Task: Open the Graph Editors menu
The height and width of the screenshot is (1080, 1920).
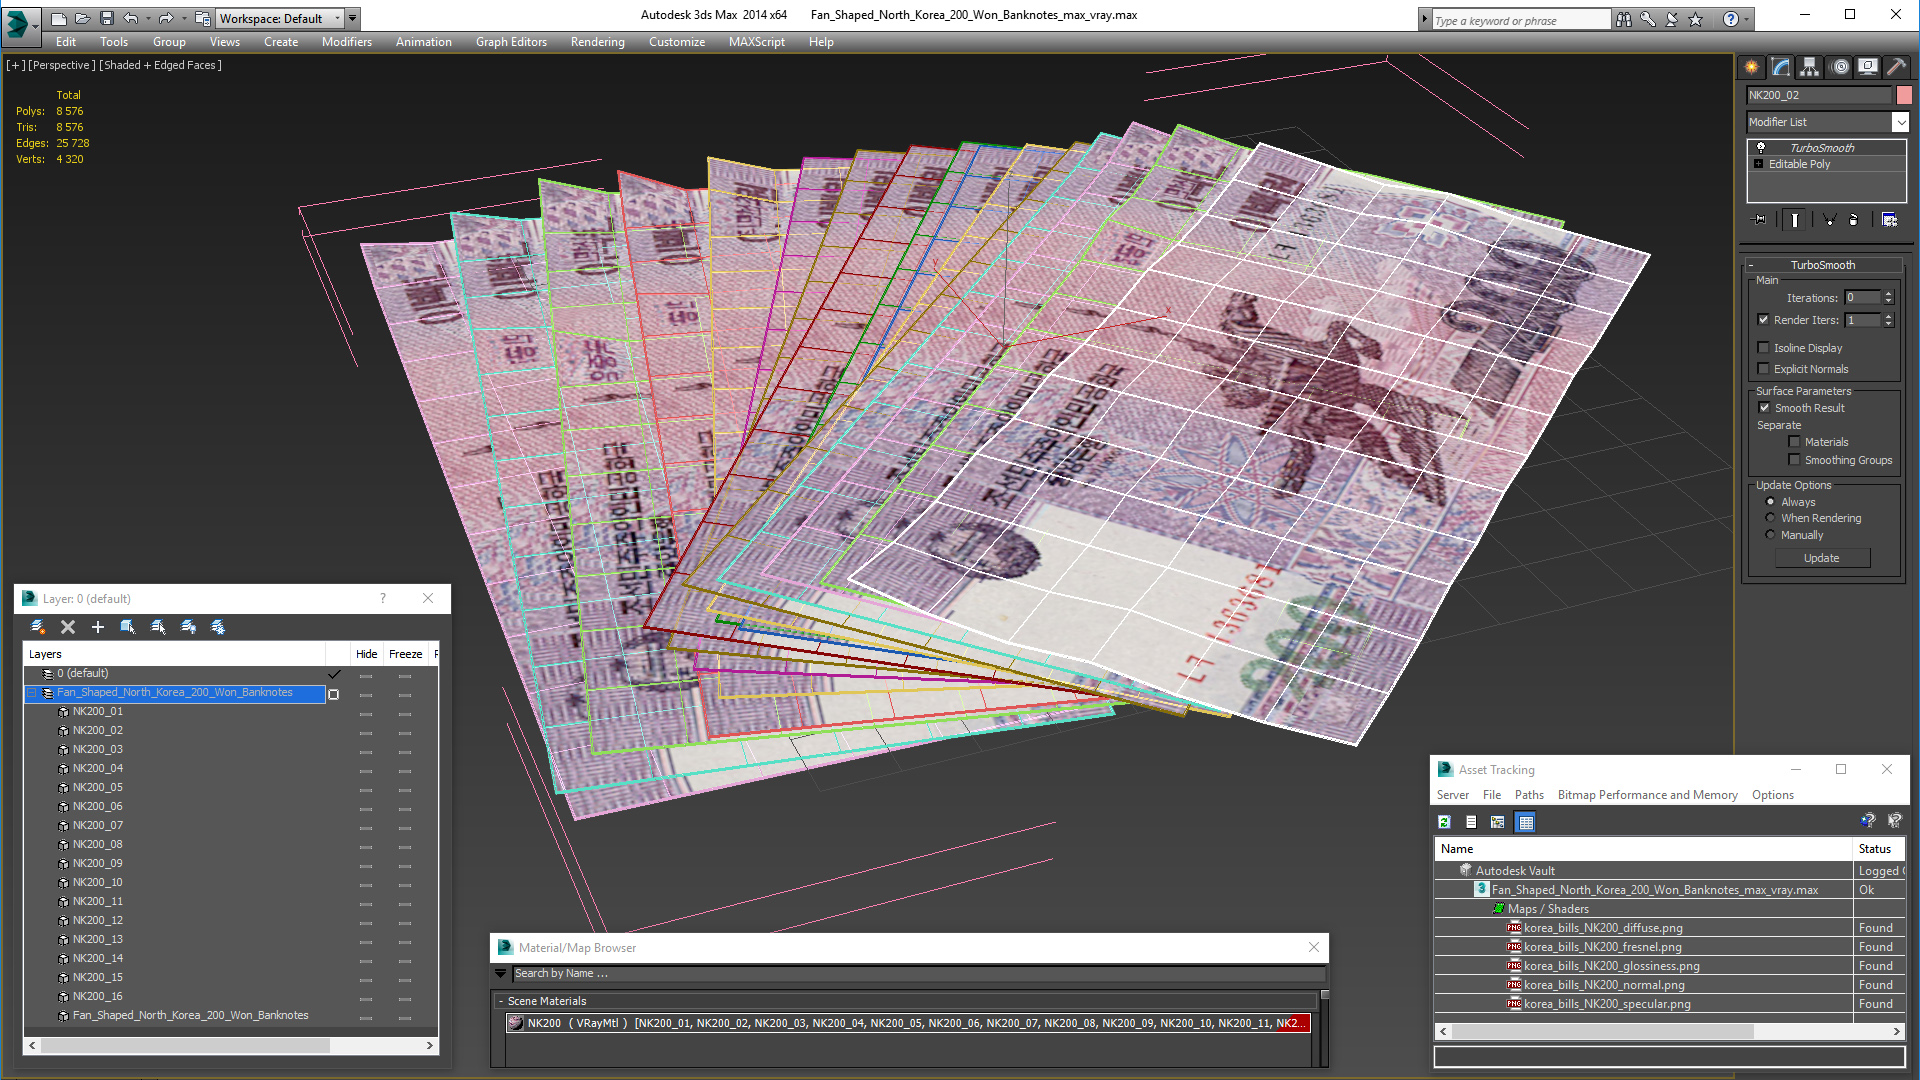Action: [x=511, y=42]
